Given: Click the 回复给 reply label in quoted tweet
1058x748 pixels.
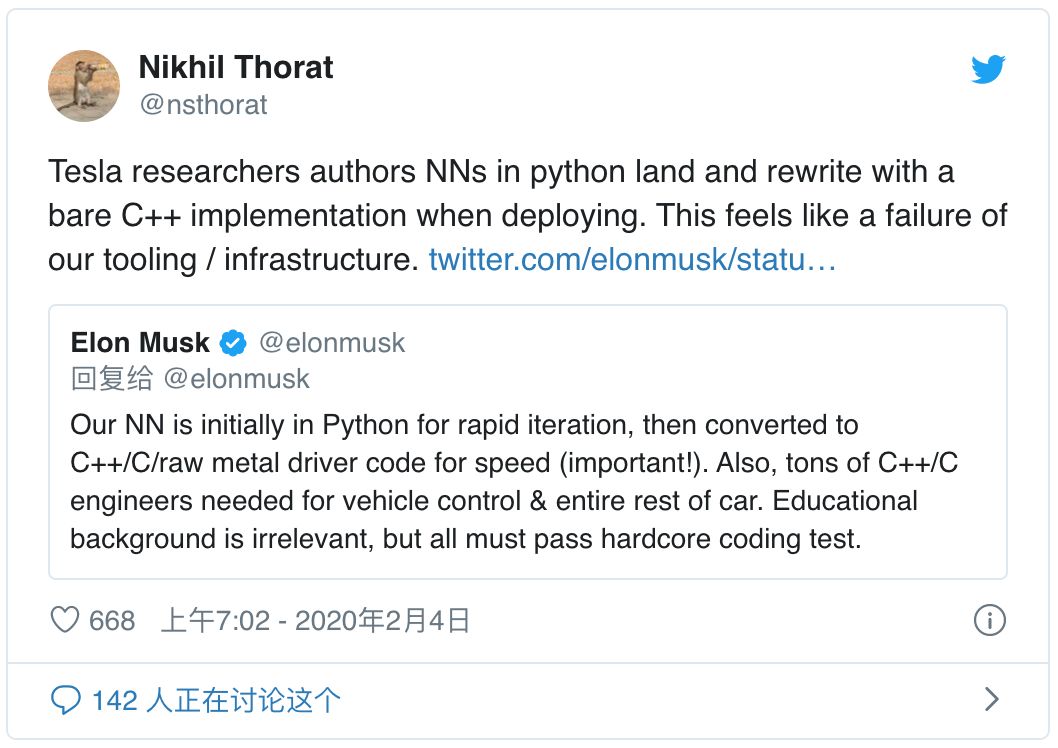Looking at the screenshot, I should pyautogui.click(x=111, y=378).
